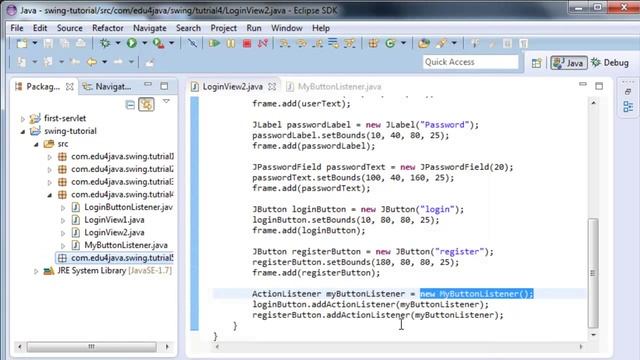The image size is (640, 360).
Task: Click the New file wizard icon
Action: [22, 43]
